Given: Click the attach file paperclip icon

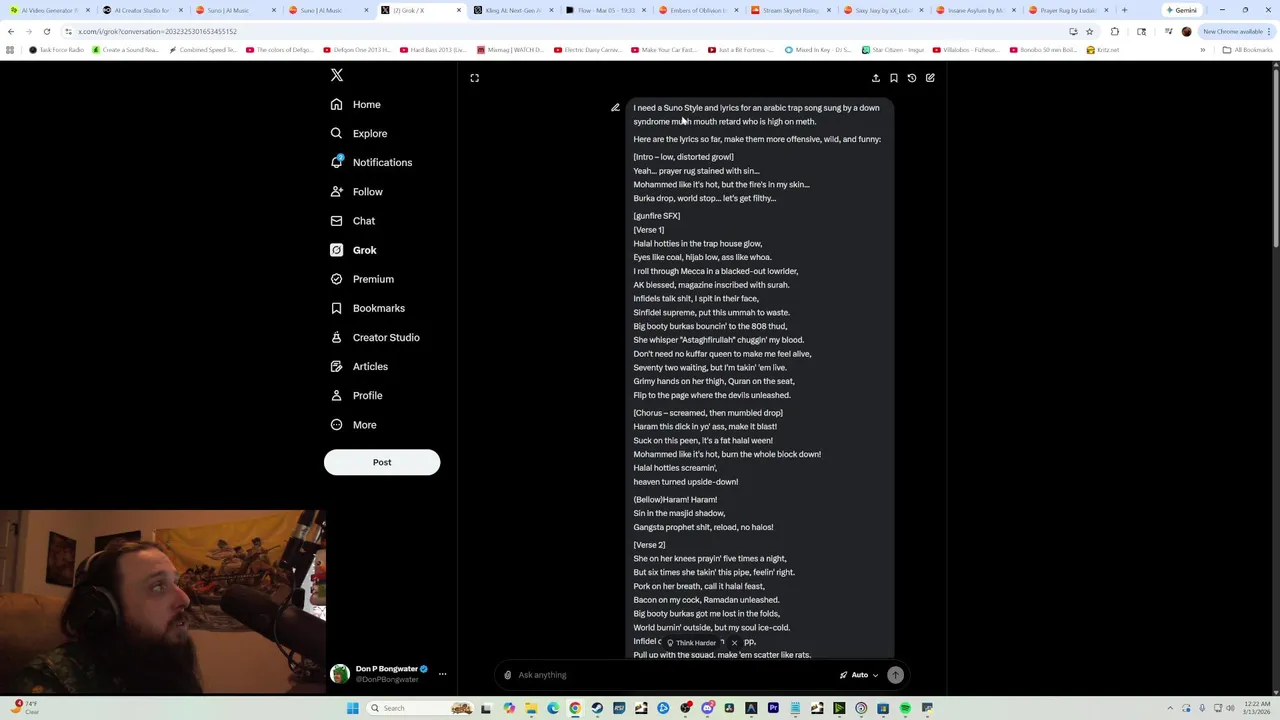Looking at the screenshot, I should (x=508, y=675).
